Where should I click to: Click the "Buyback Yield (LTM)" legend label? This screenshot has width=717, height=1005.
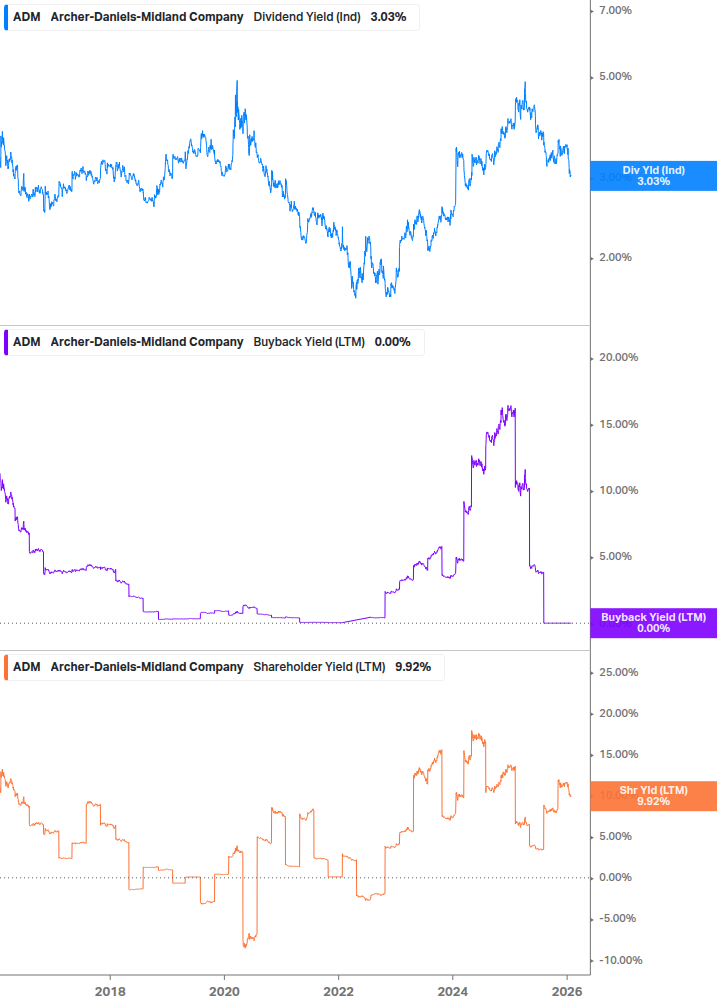pos(309,342)
